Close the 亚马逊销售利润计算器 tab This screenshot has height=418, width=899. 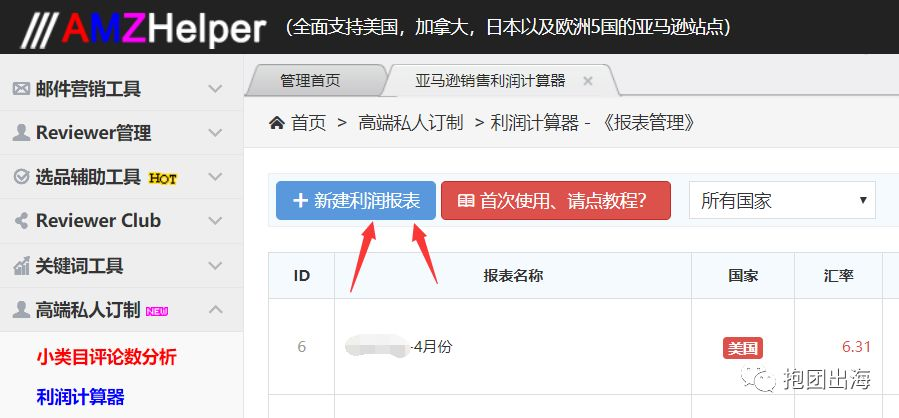tap(587, 81)
